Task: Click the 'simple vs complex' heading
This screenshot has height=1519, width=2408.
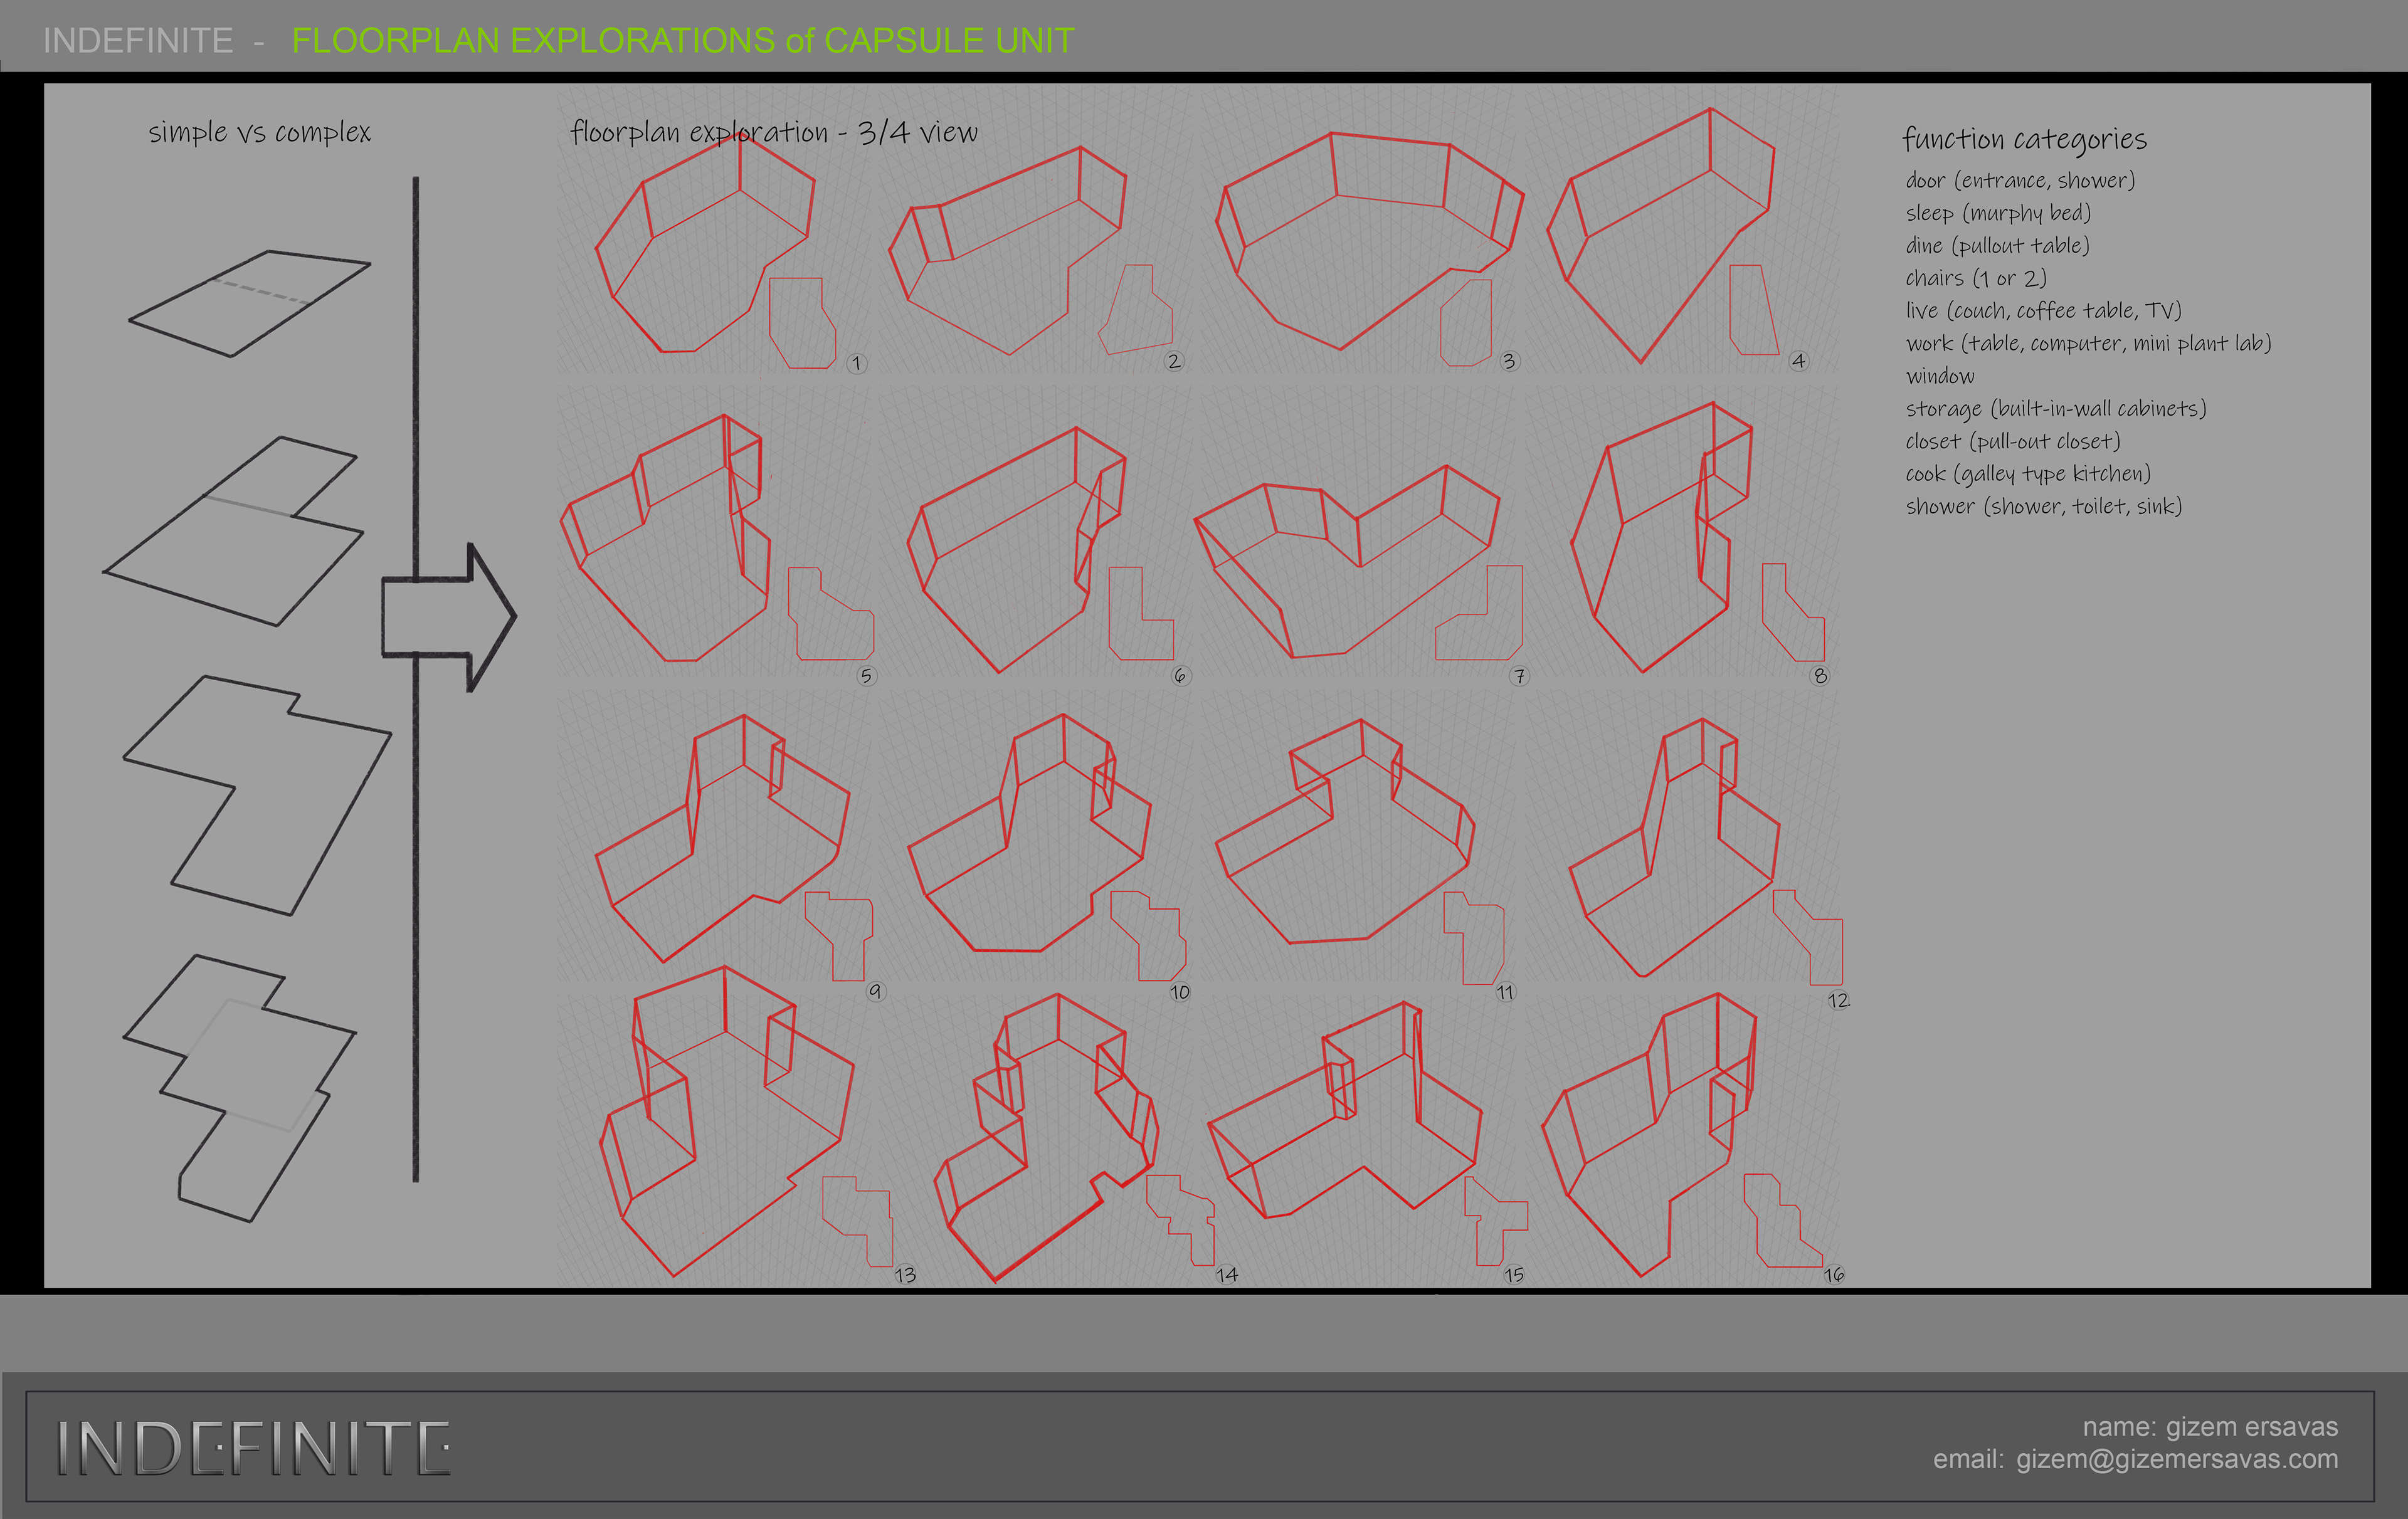Action: pos(260,132)
